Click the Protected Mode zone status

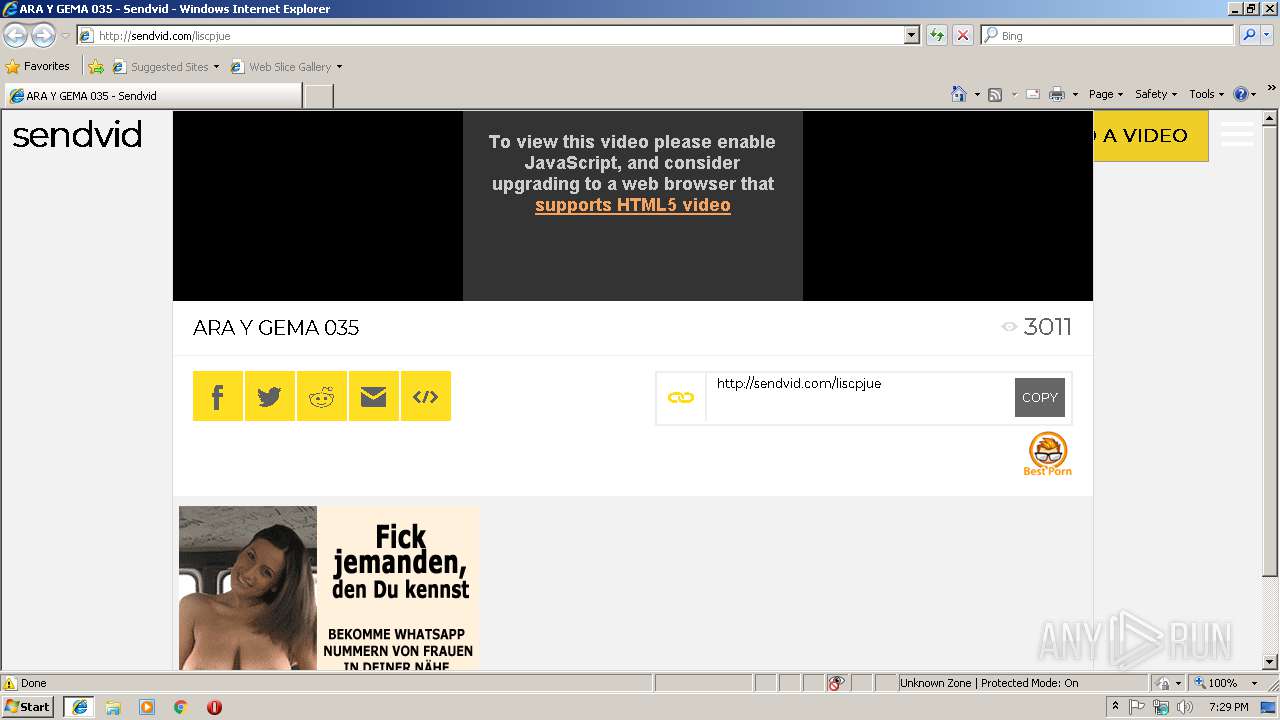988,683
